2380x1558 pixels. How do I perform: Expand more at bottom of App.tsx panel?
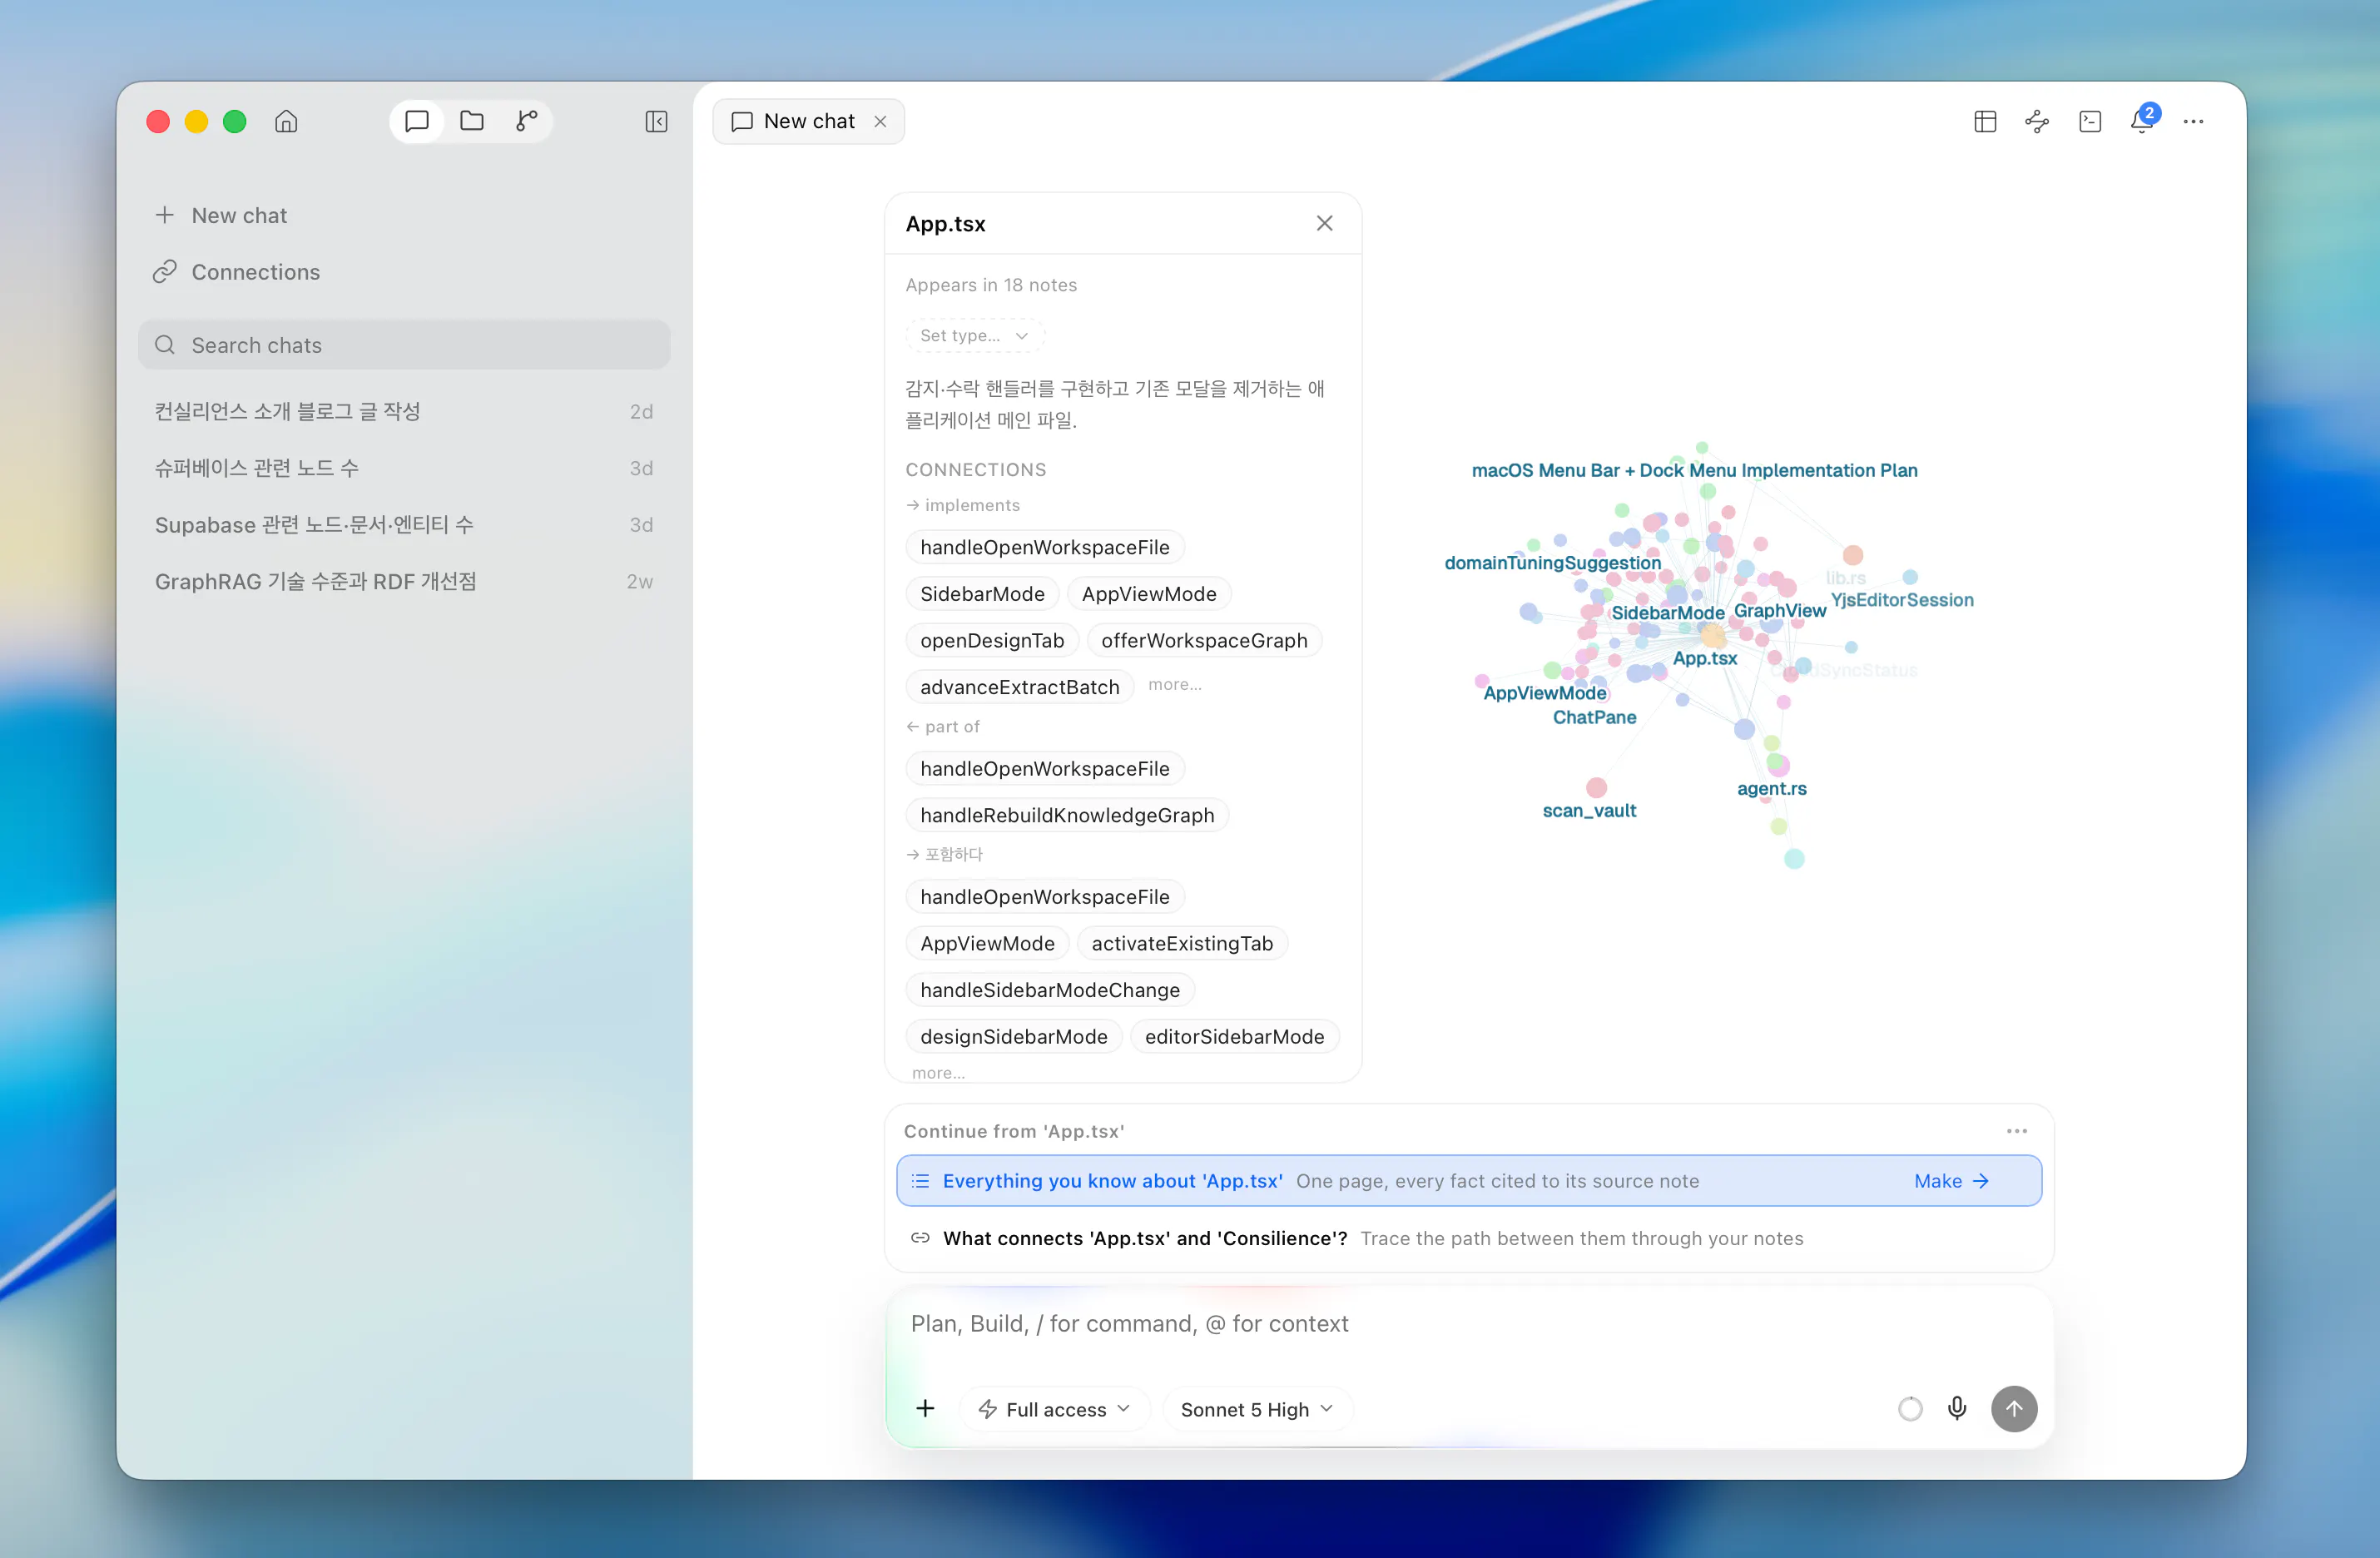coord(938,1073)
